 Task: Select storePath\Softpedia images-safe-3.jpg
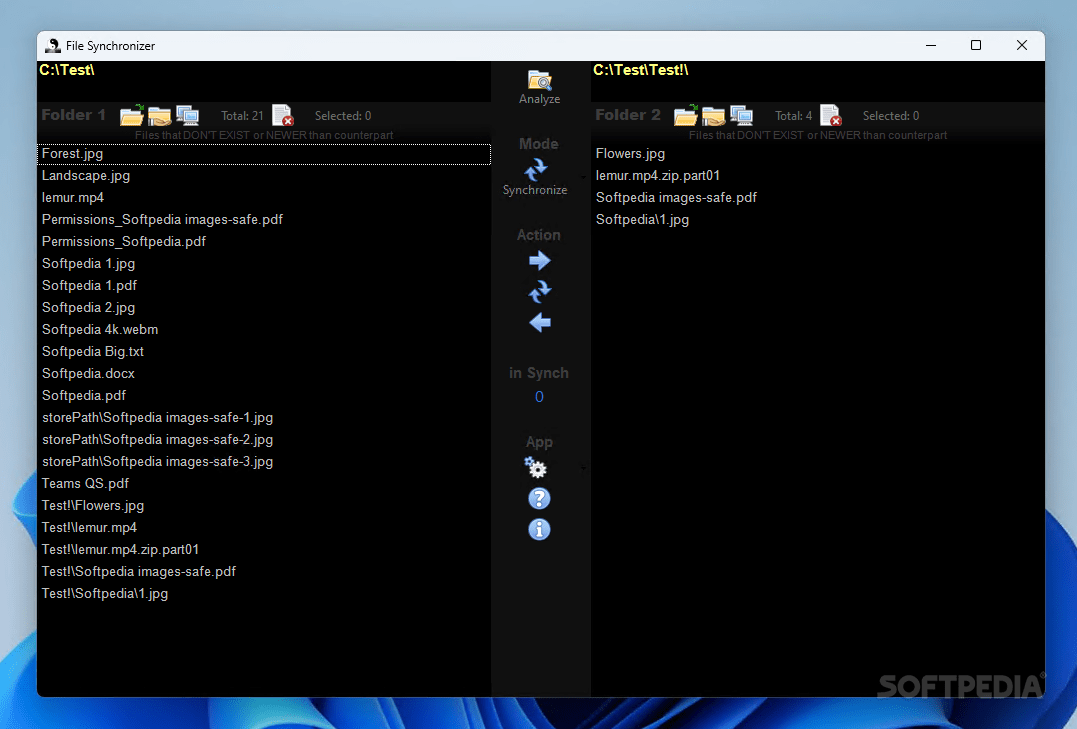[x=264, y=462]
